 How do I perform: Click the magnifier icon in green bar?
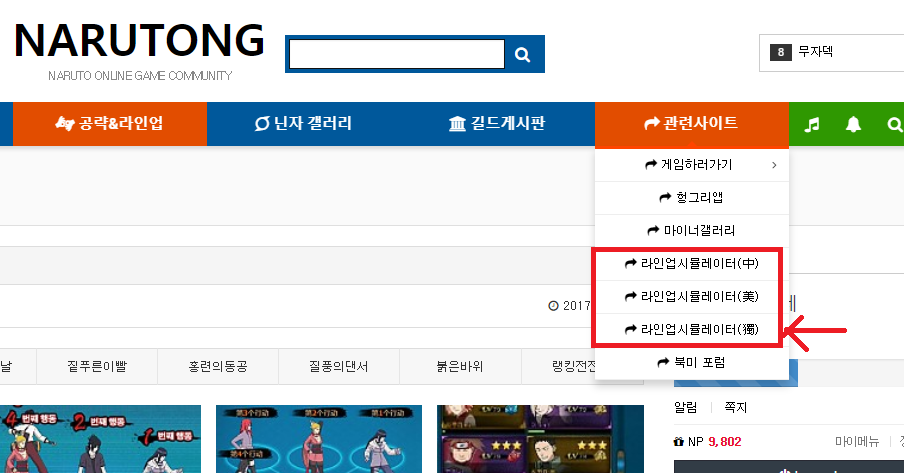893,124
